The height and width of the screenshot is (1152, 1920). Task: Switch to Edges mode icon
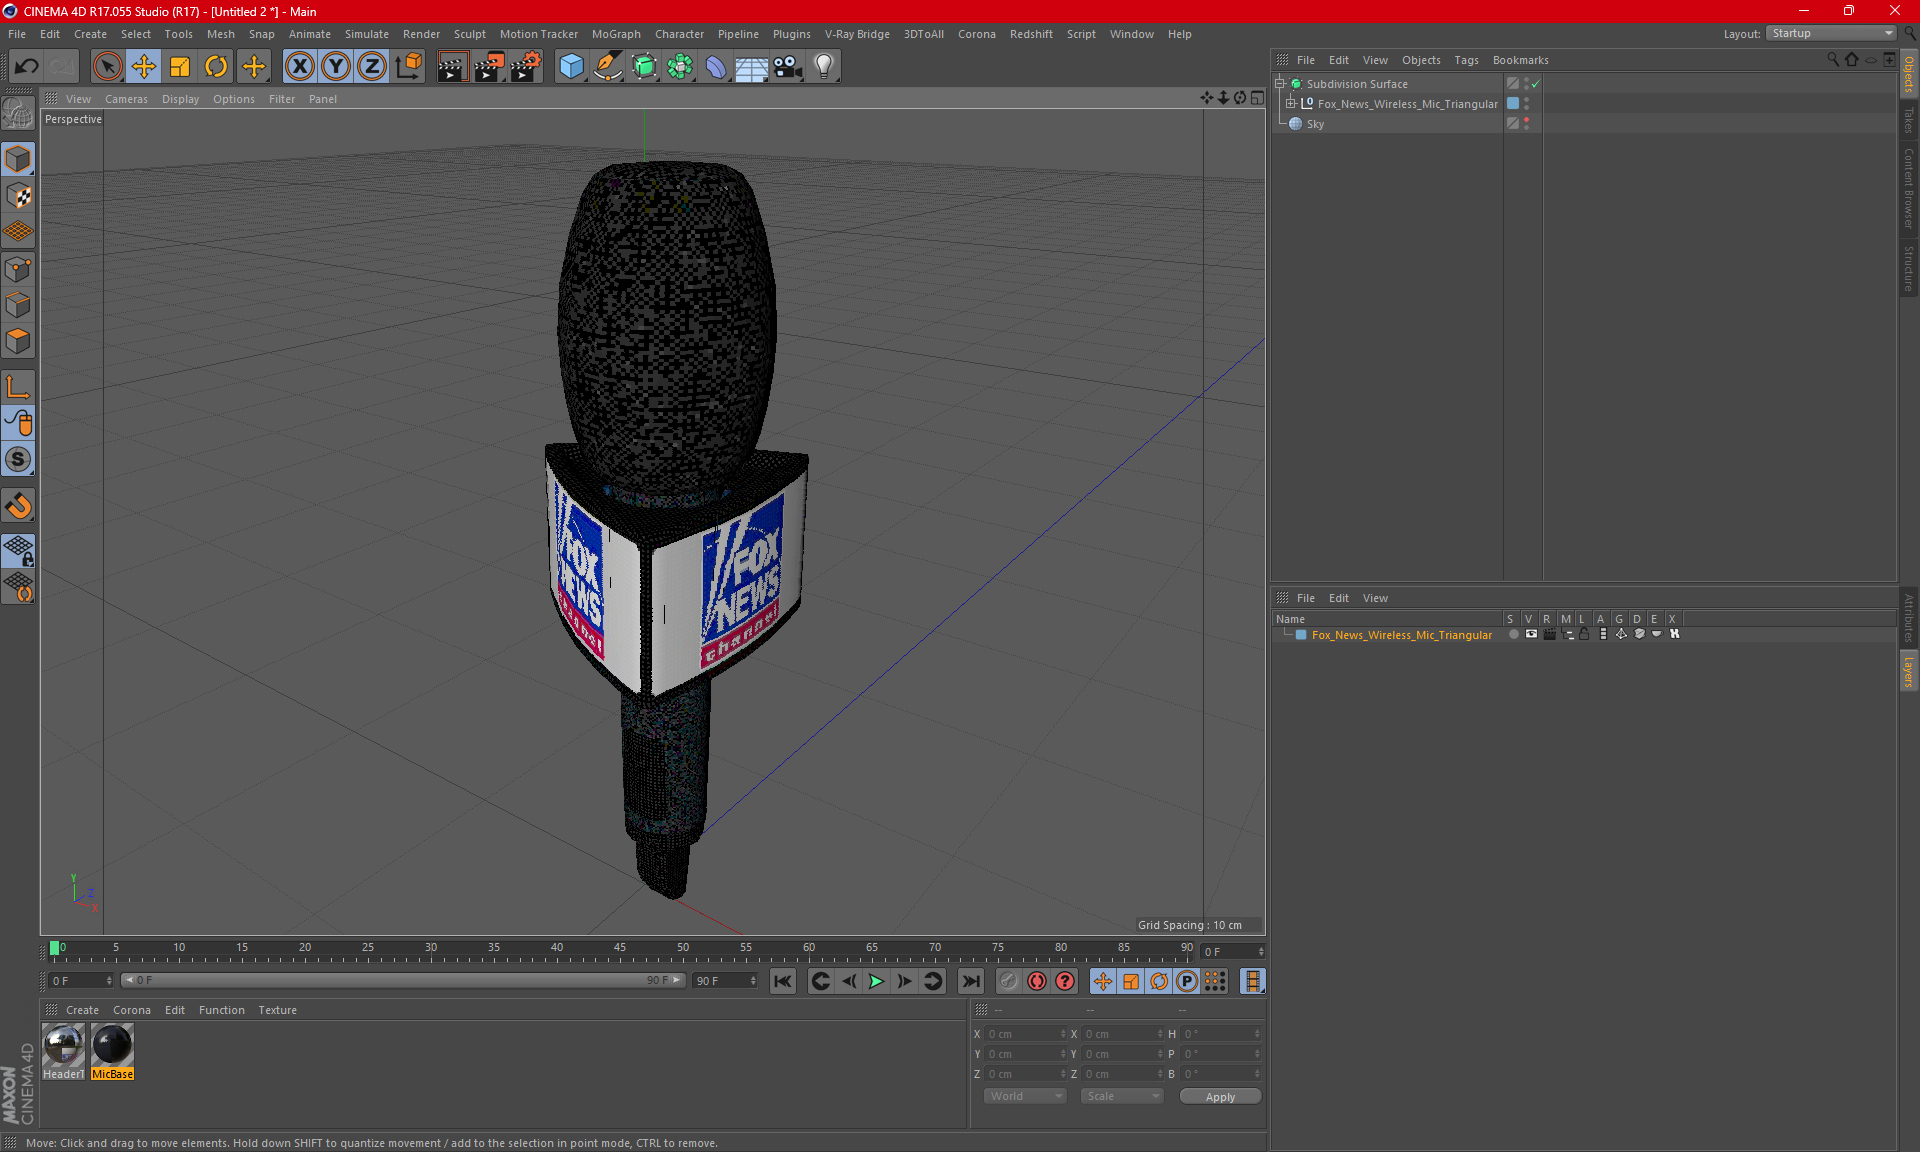pos(18,305)
